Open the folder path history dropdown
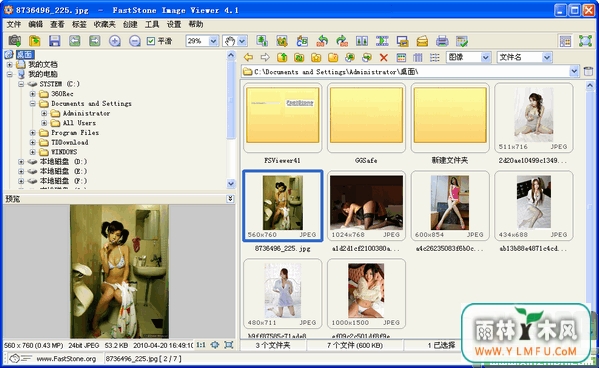The image size is (599, 368). click(574, 71)
